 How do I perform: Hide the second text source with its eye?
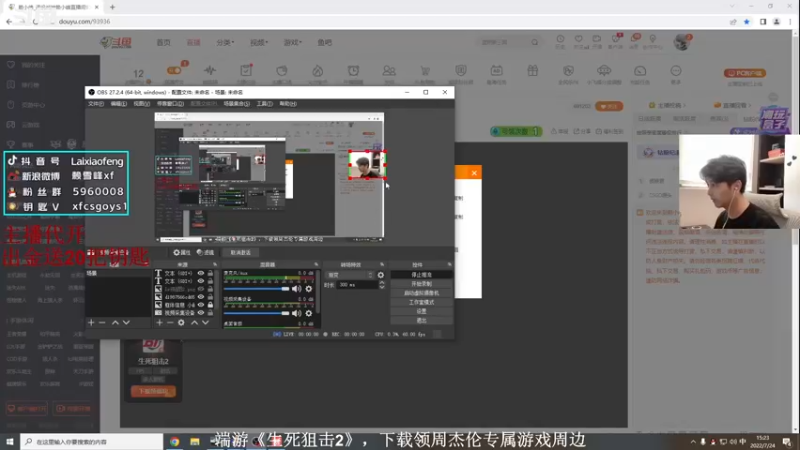pyautogui.click(x=201, y=281)
